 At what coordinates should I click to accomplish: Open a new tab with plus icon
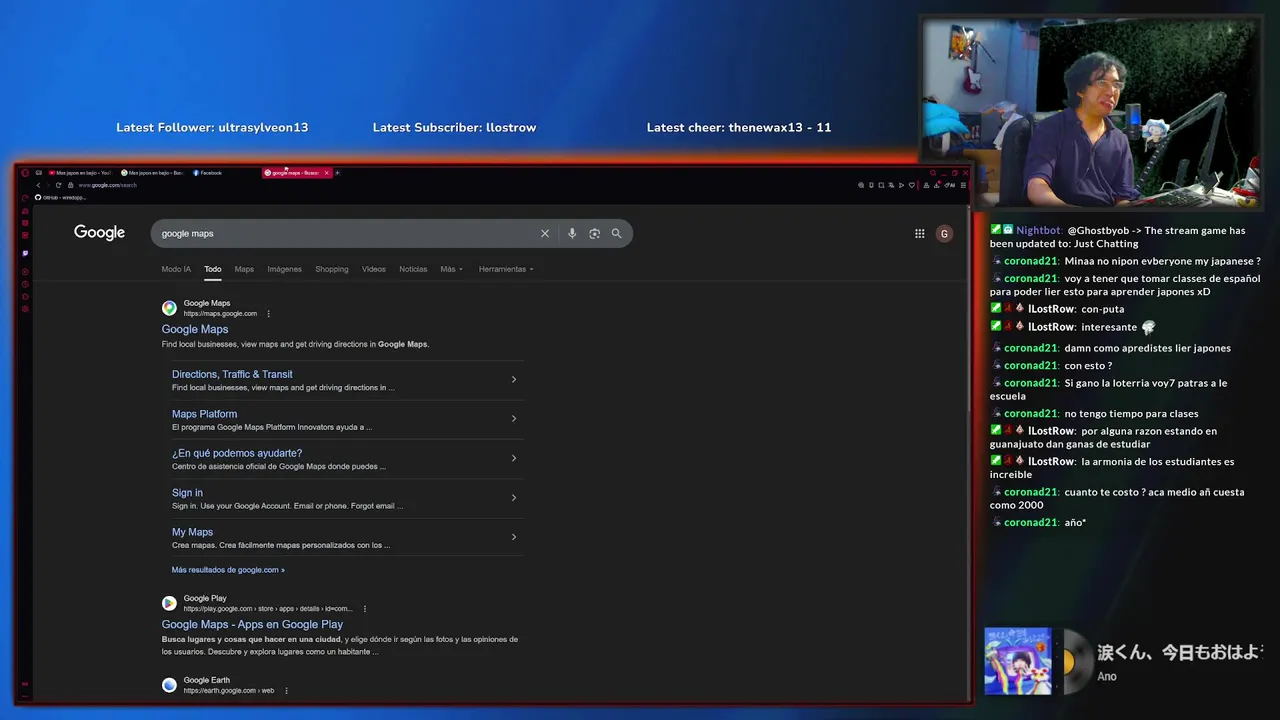click(x=337, y=173)
